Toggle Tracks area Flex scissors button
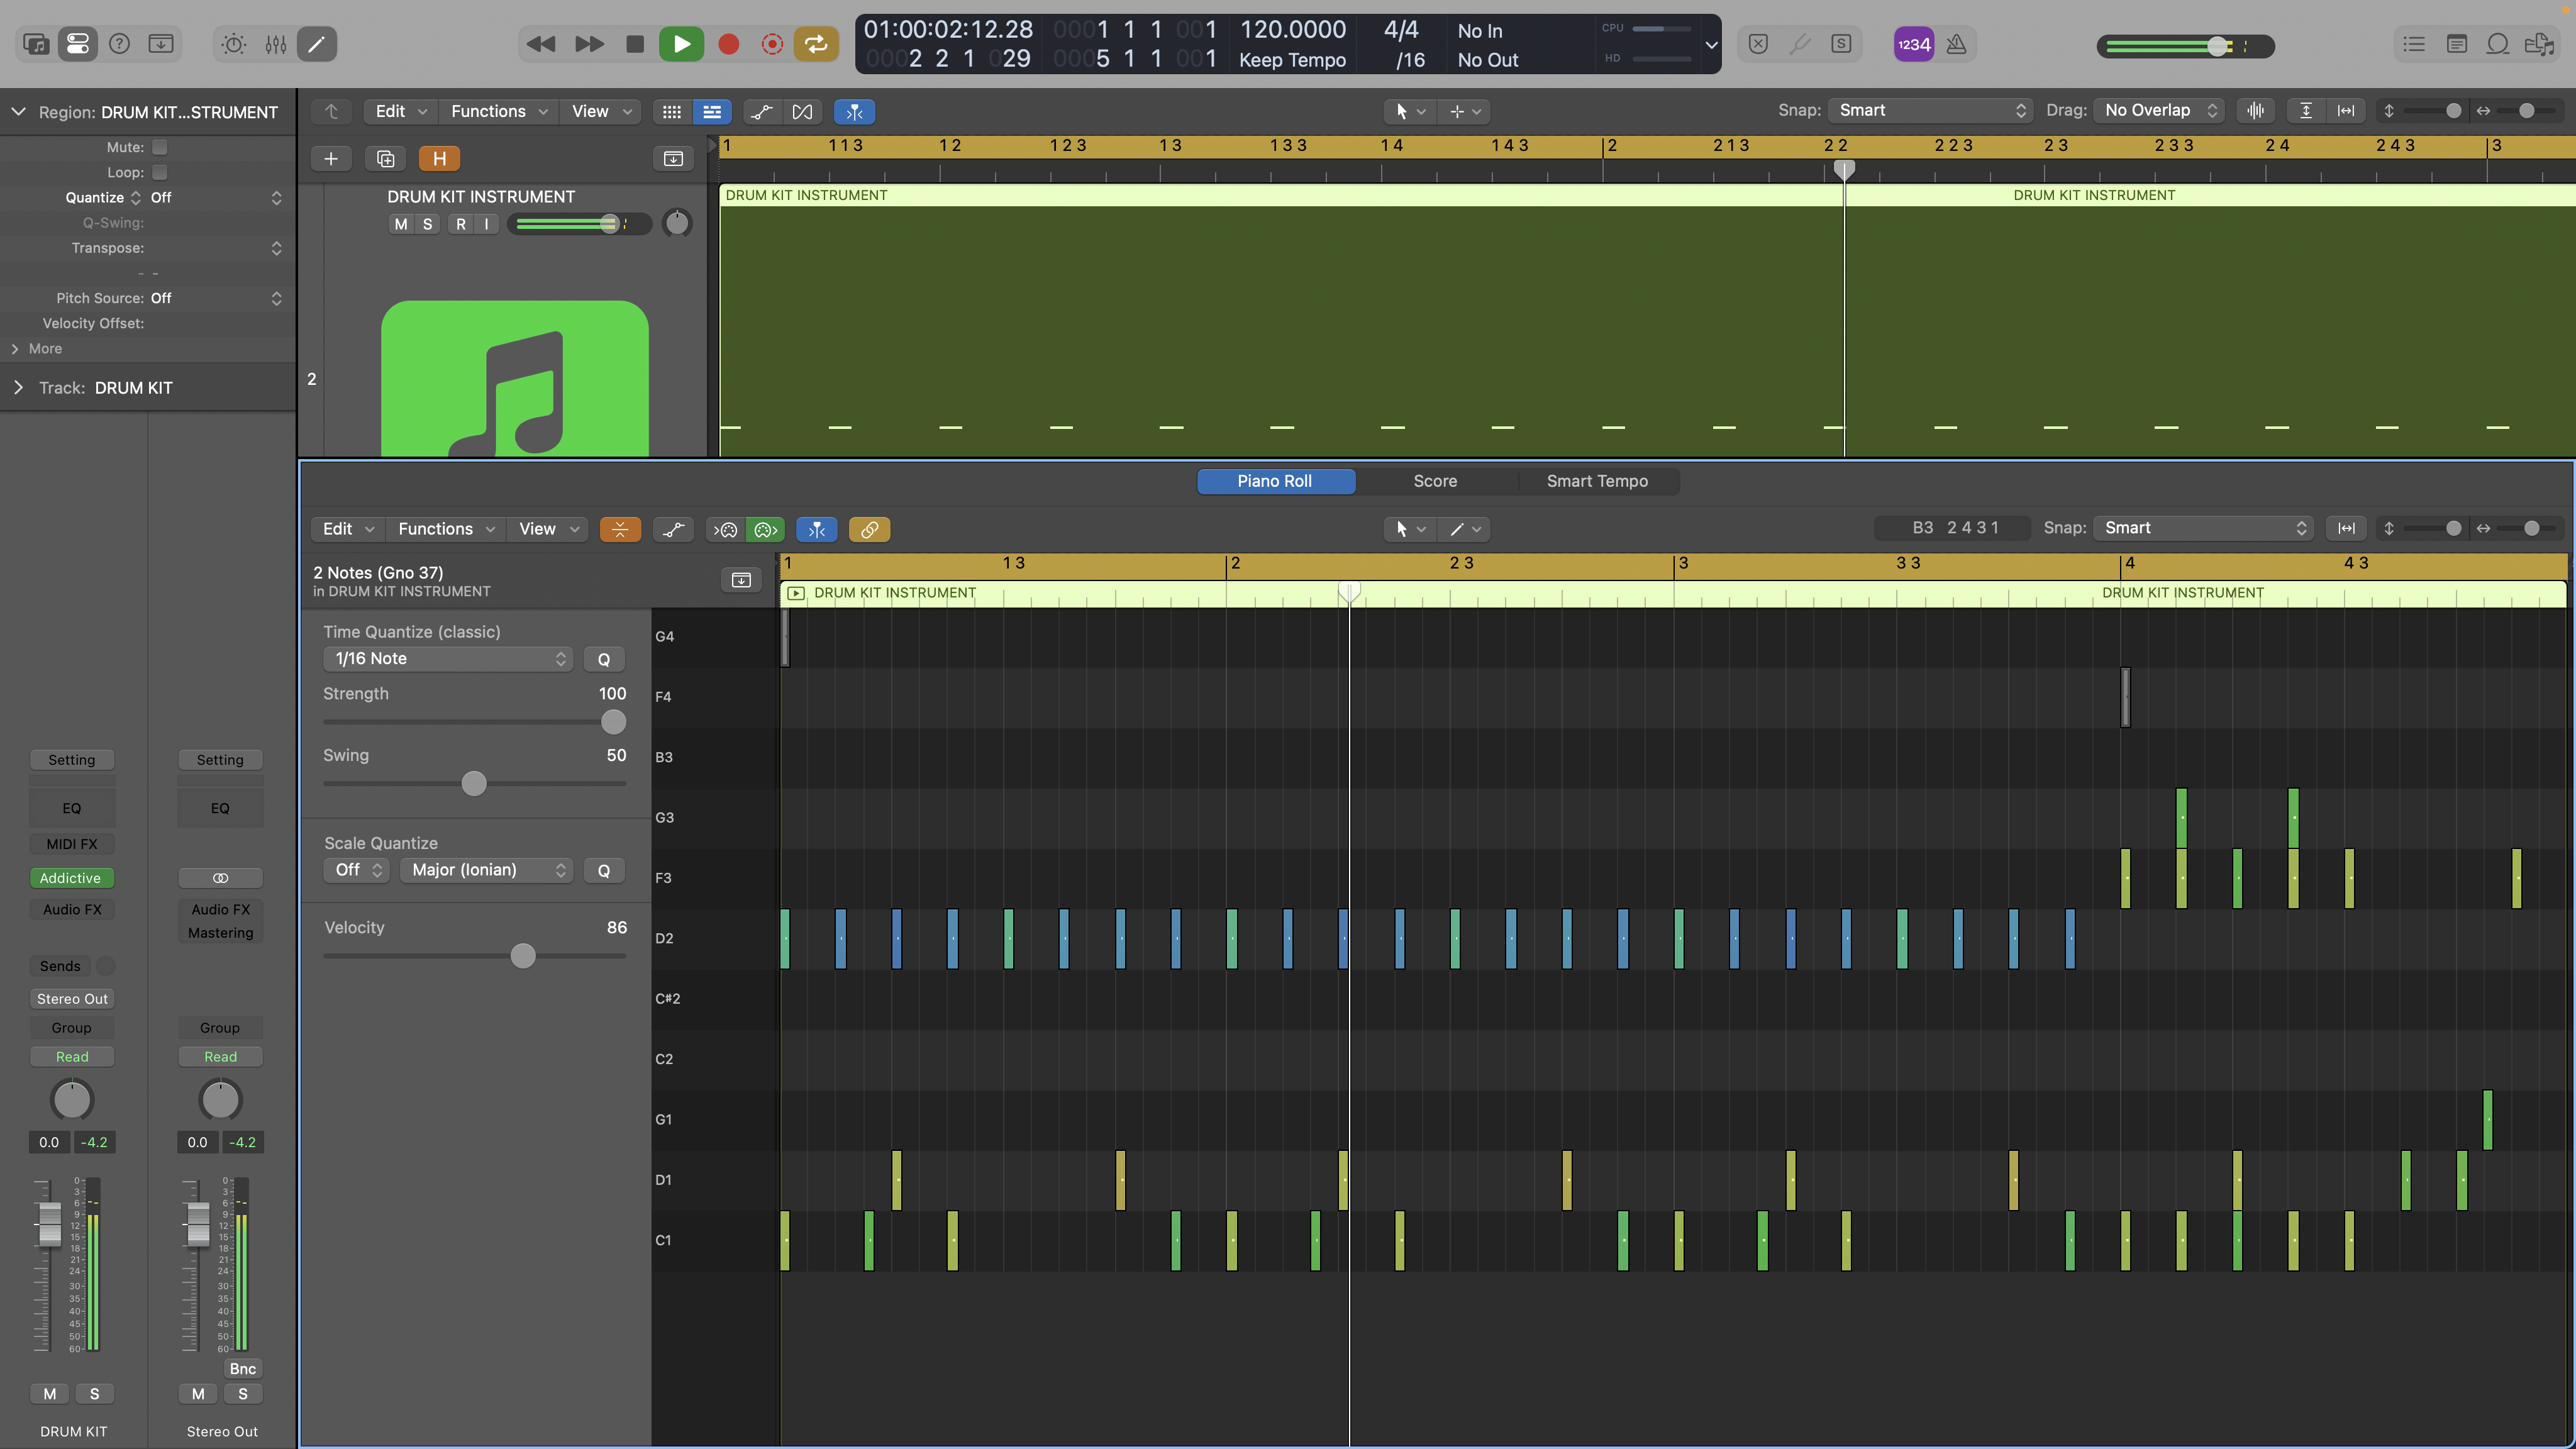2576x1449 pixels. point(802,111)
